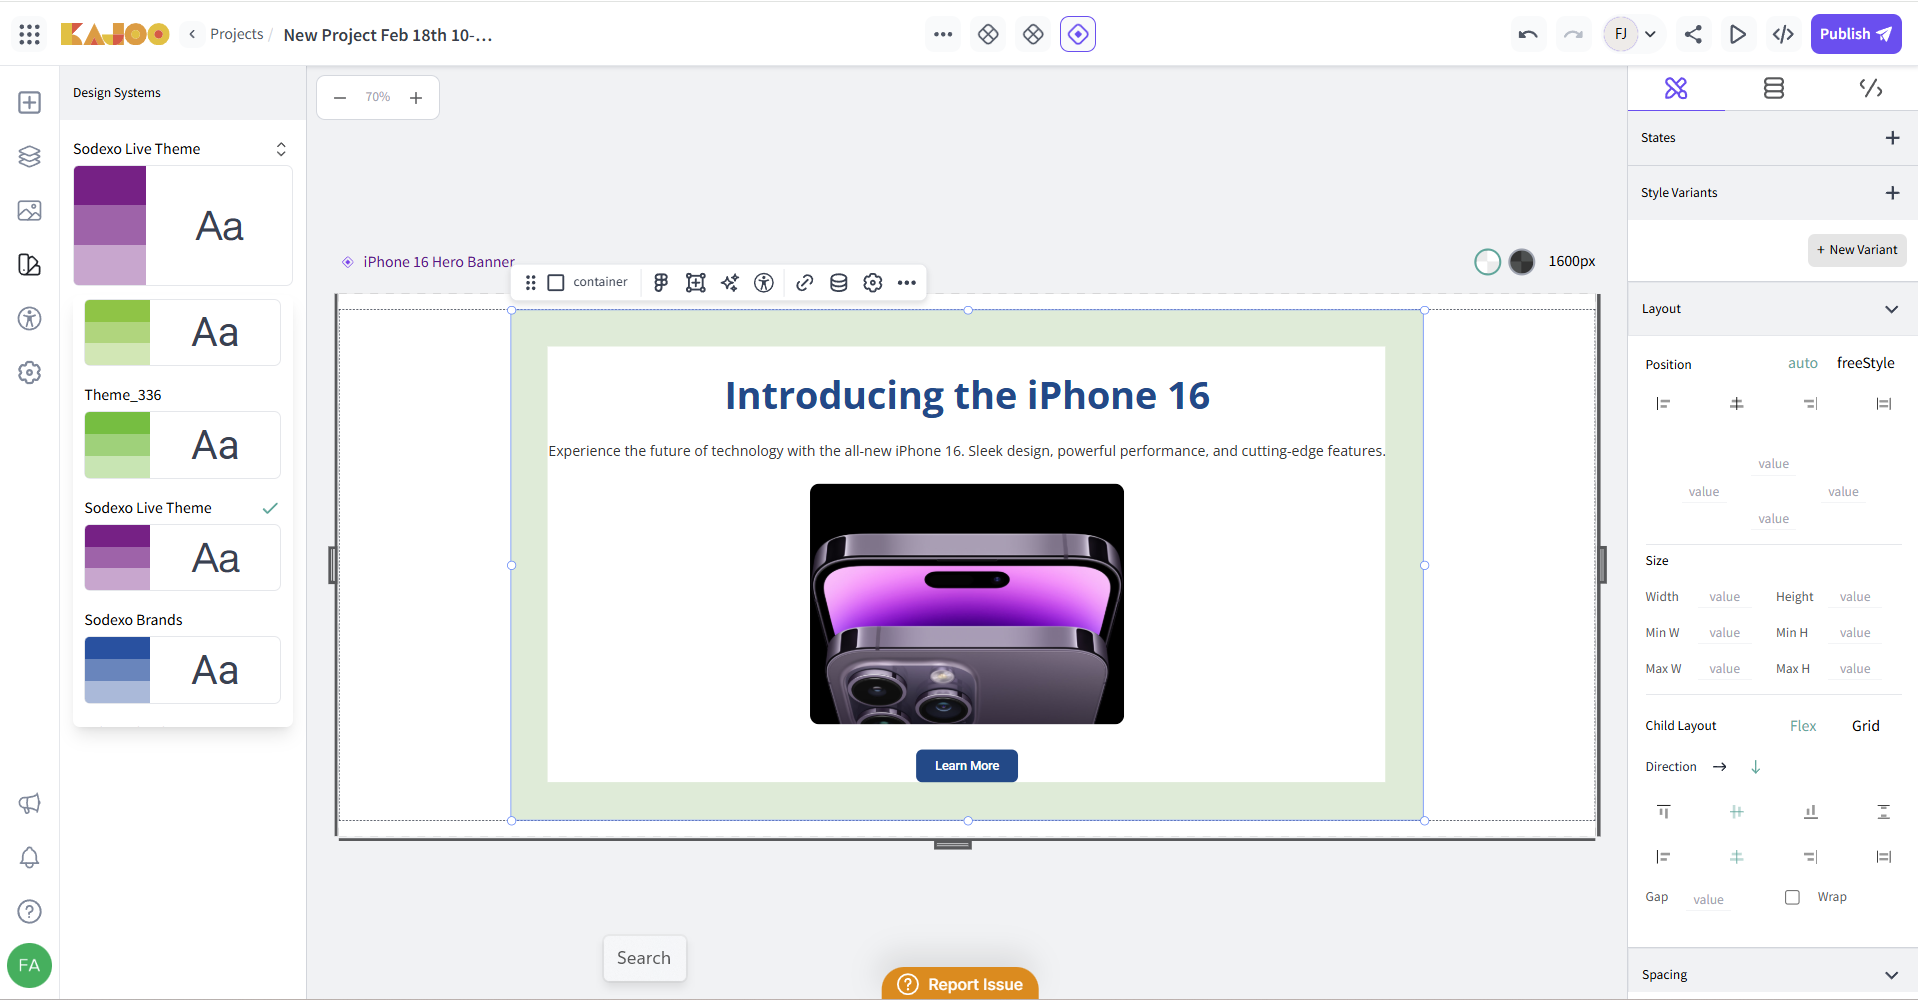The height and width of the screenshot is (1000, 1918).
Task: Set Child Layout to Flex
Action: coord(1803,726)
